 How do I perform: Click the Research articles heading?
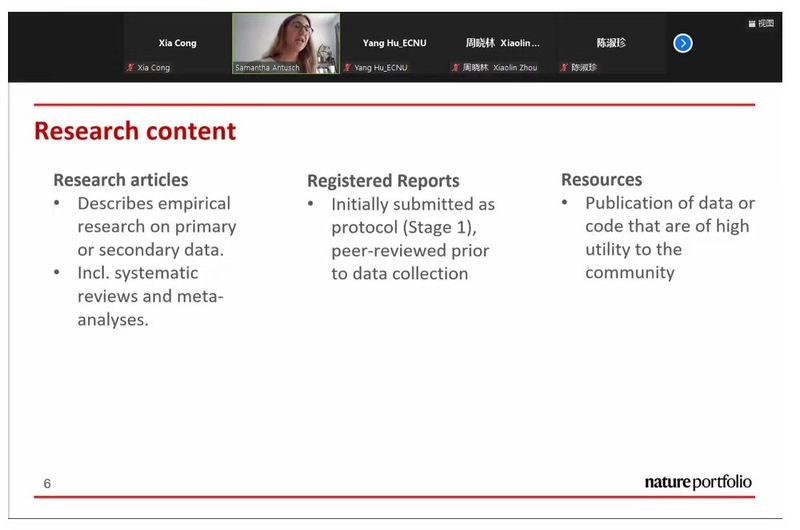coord(120,180)
